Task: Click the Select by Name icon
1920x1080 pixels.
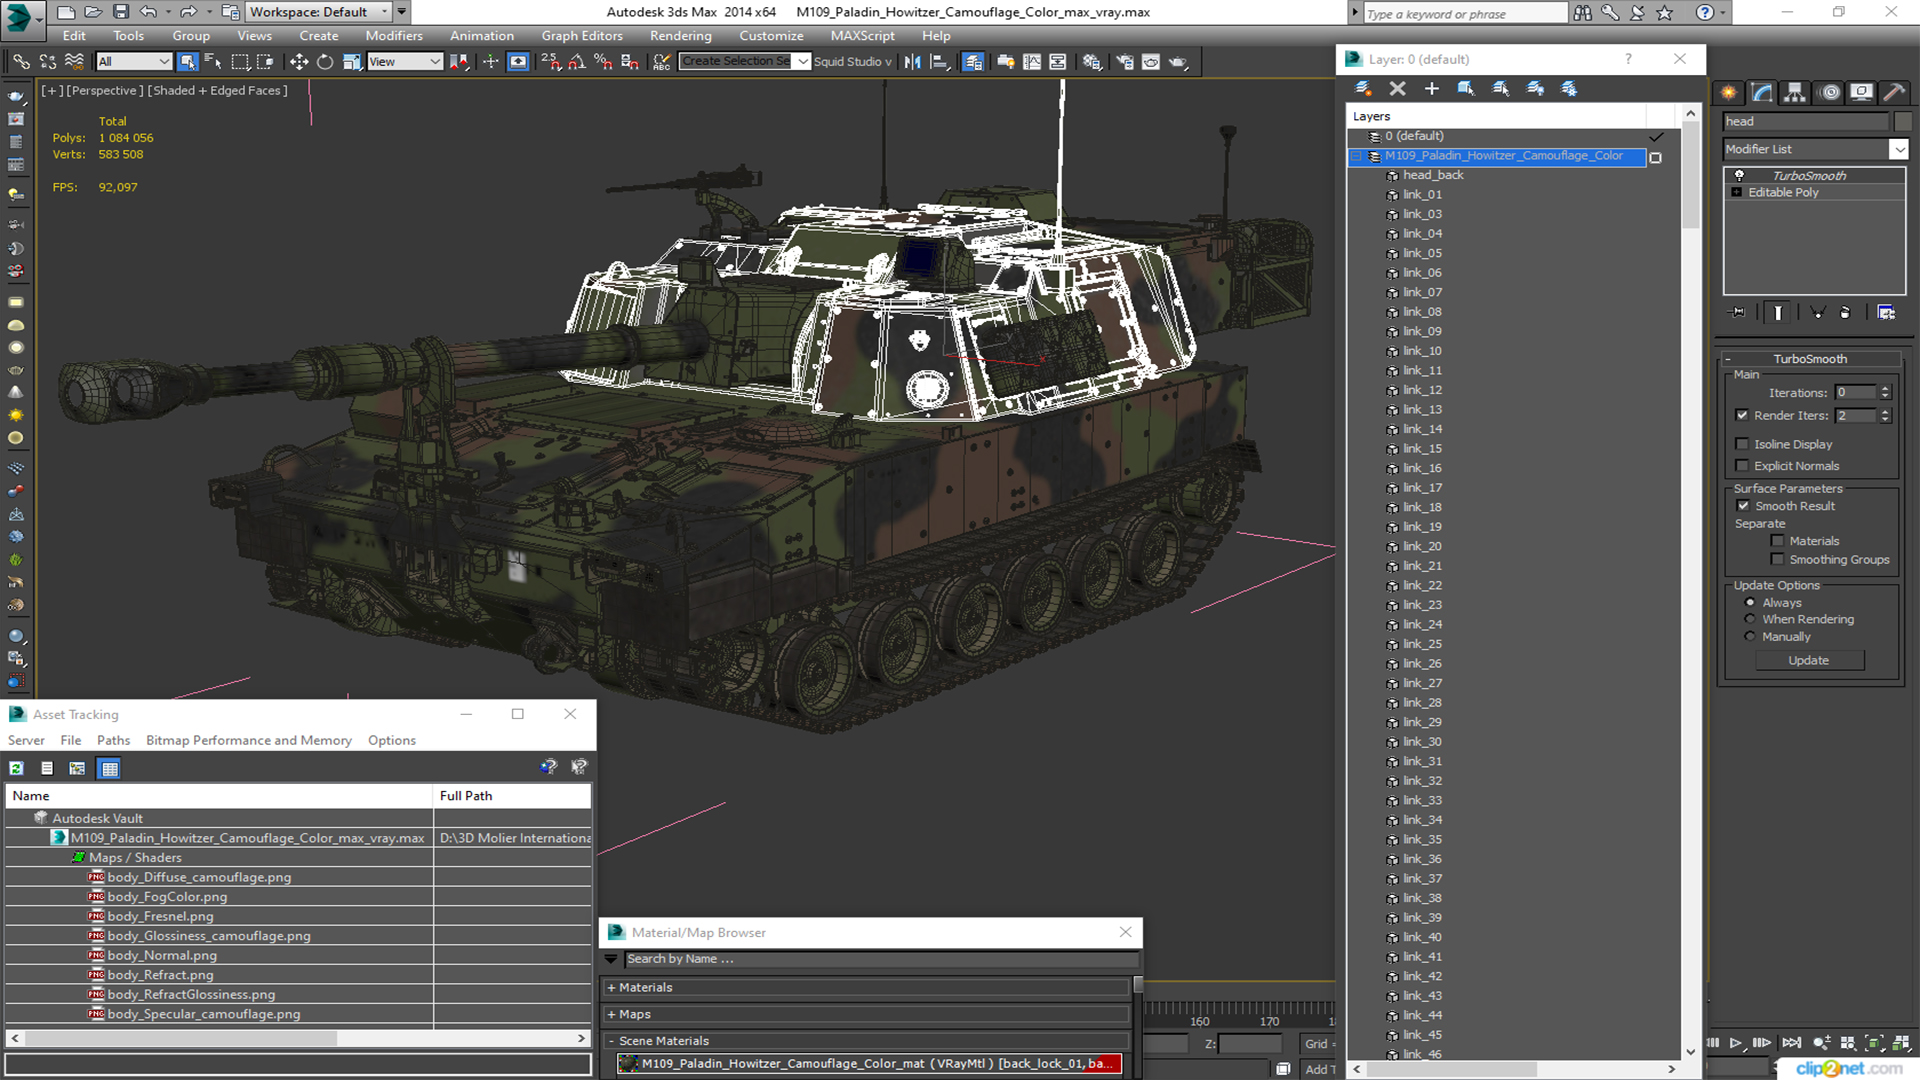Action: coord(213,62)
